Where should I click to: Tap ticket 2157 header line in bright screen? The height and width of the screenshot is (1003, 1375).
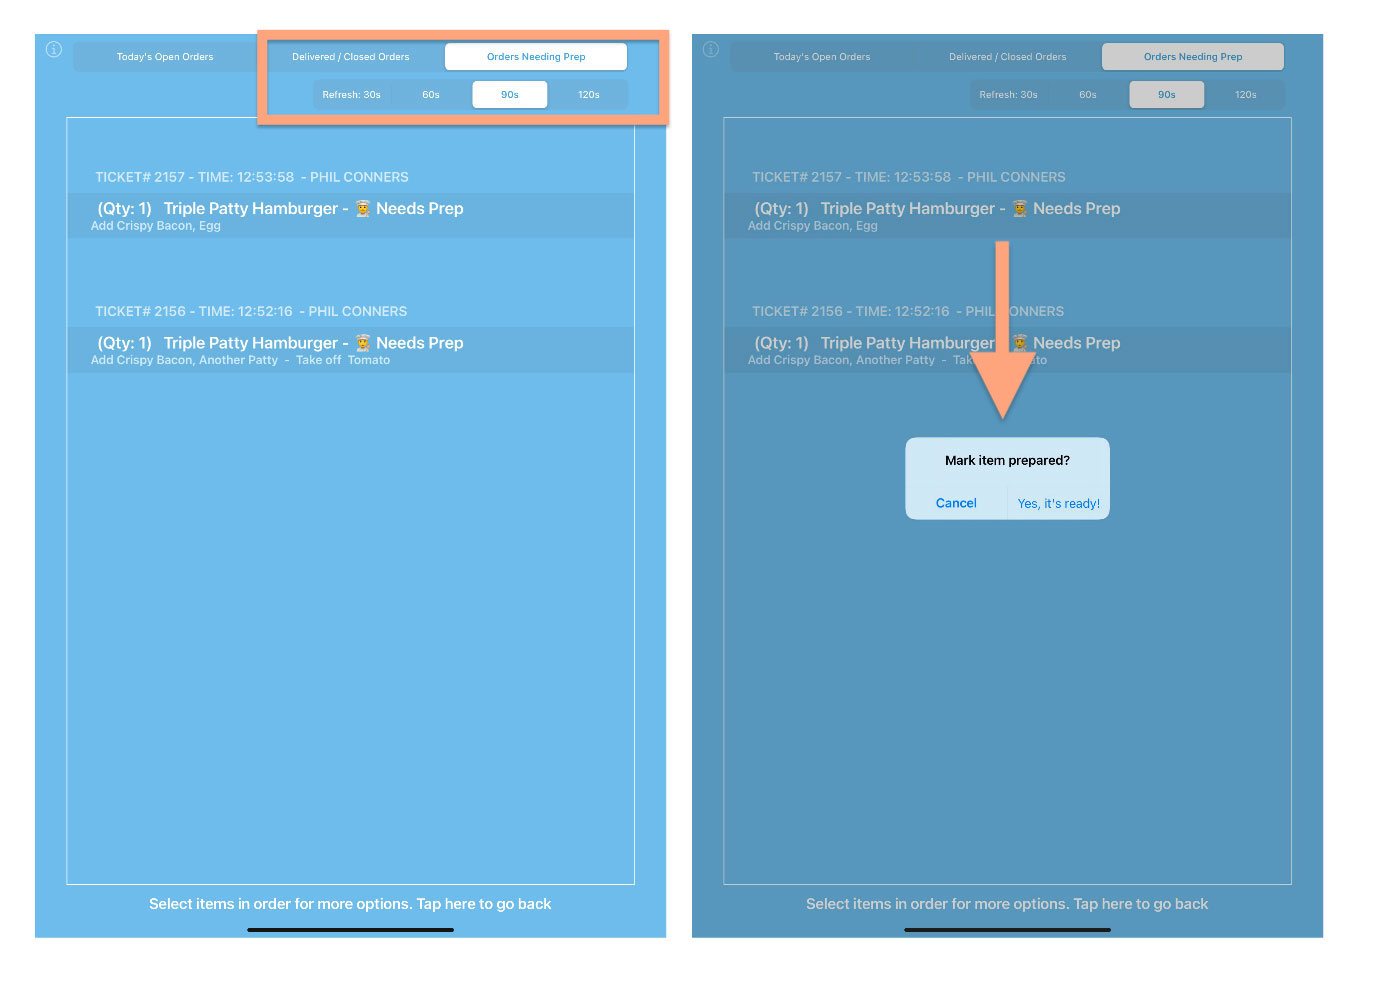(252, 177)
